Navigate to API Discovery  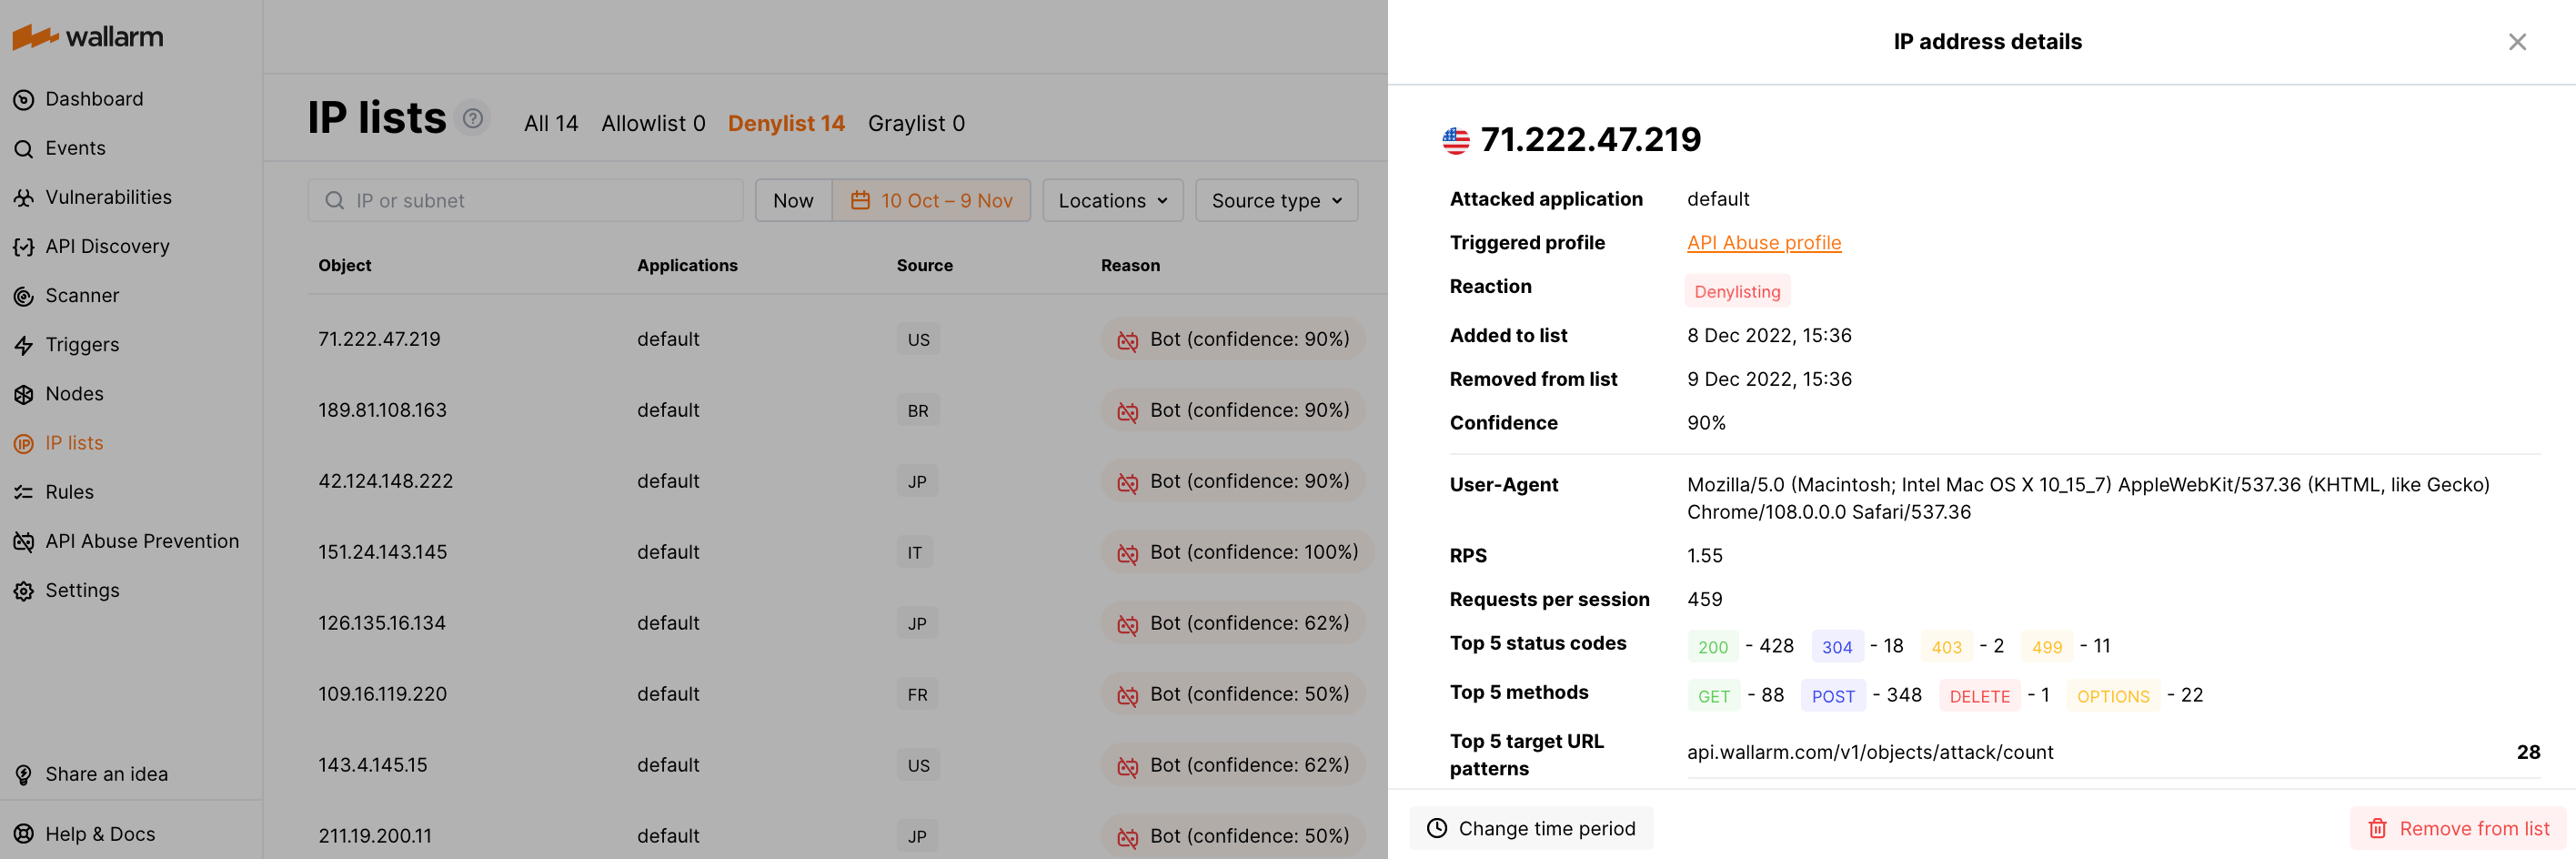coord(107,246)
